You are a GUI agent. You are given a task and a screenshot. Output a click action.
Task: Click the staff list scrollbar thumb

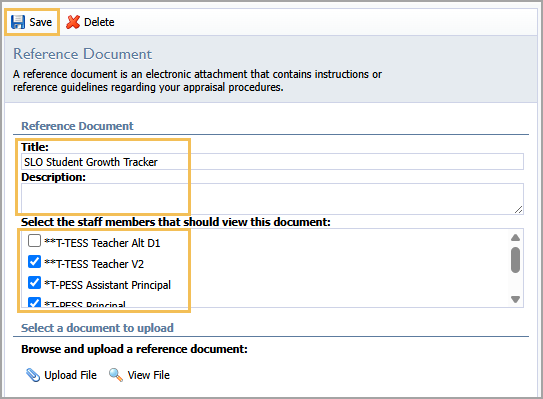pos(515,260)
